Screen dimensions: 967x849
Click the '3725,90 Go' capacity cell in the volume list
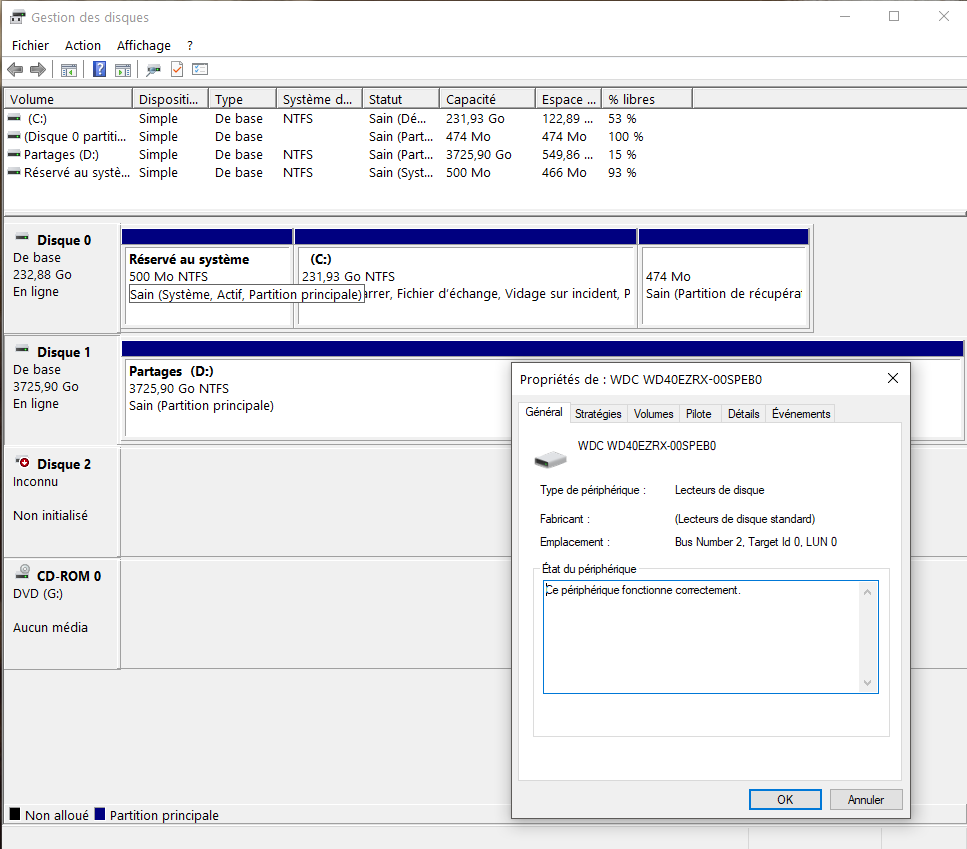point(479,155)
